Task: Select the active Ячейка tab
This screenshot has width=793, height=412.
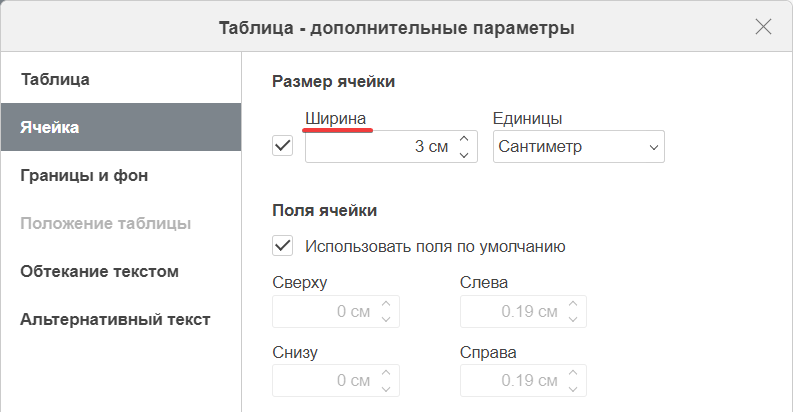Action: tap(121, 127)
